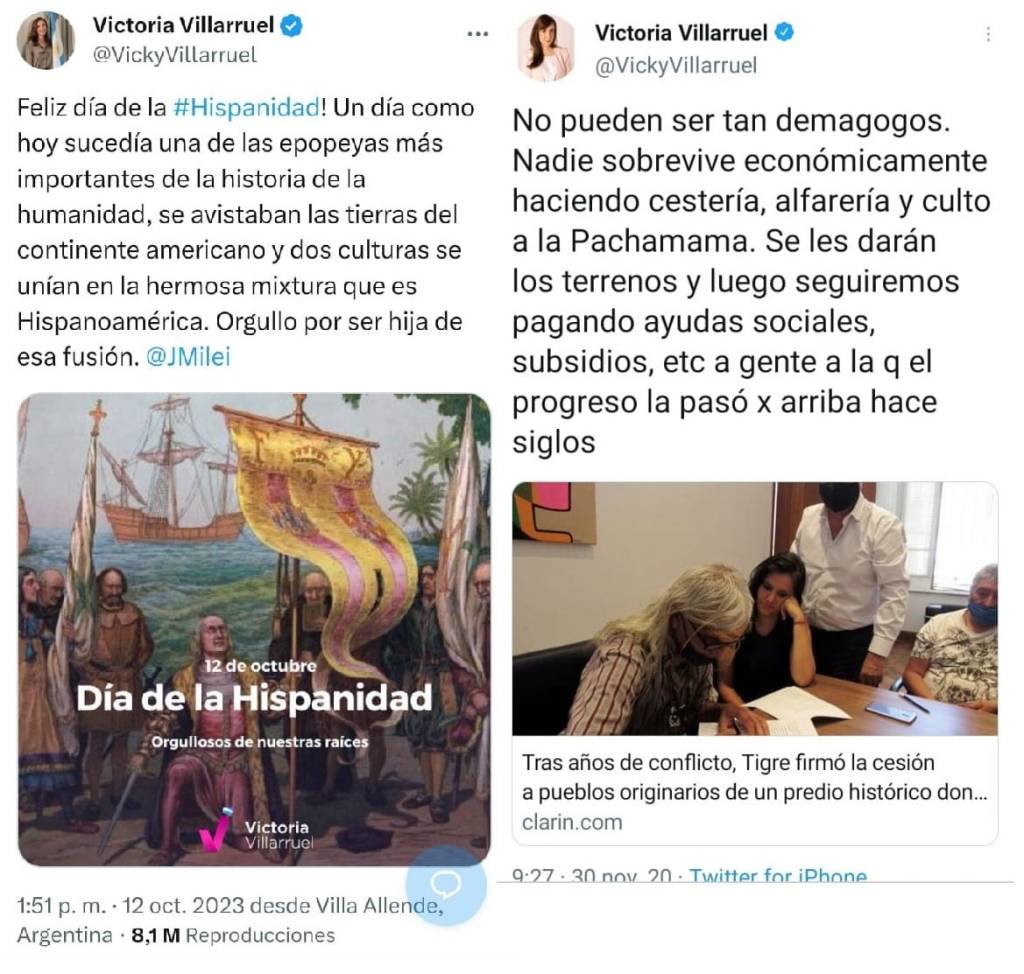Open the #Hispanidad hashtag
This screenshot has width=1024, height=974.
pos(246,107)
